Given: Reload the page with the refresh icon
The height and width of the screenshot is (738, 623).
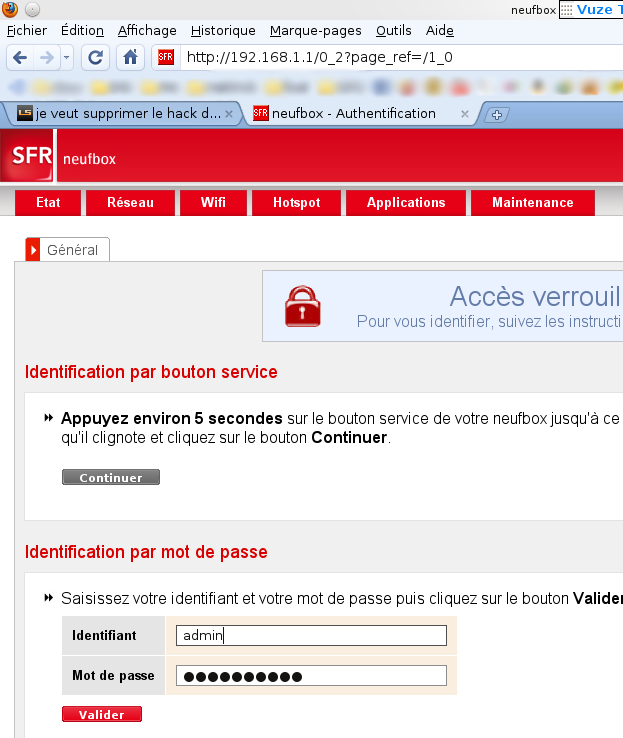Looking at the screenshot, I should click(96, 57).
